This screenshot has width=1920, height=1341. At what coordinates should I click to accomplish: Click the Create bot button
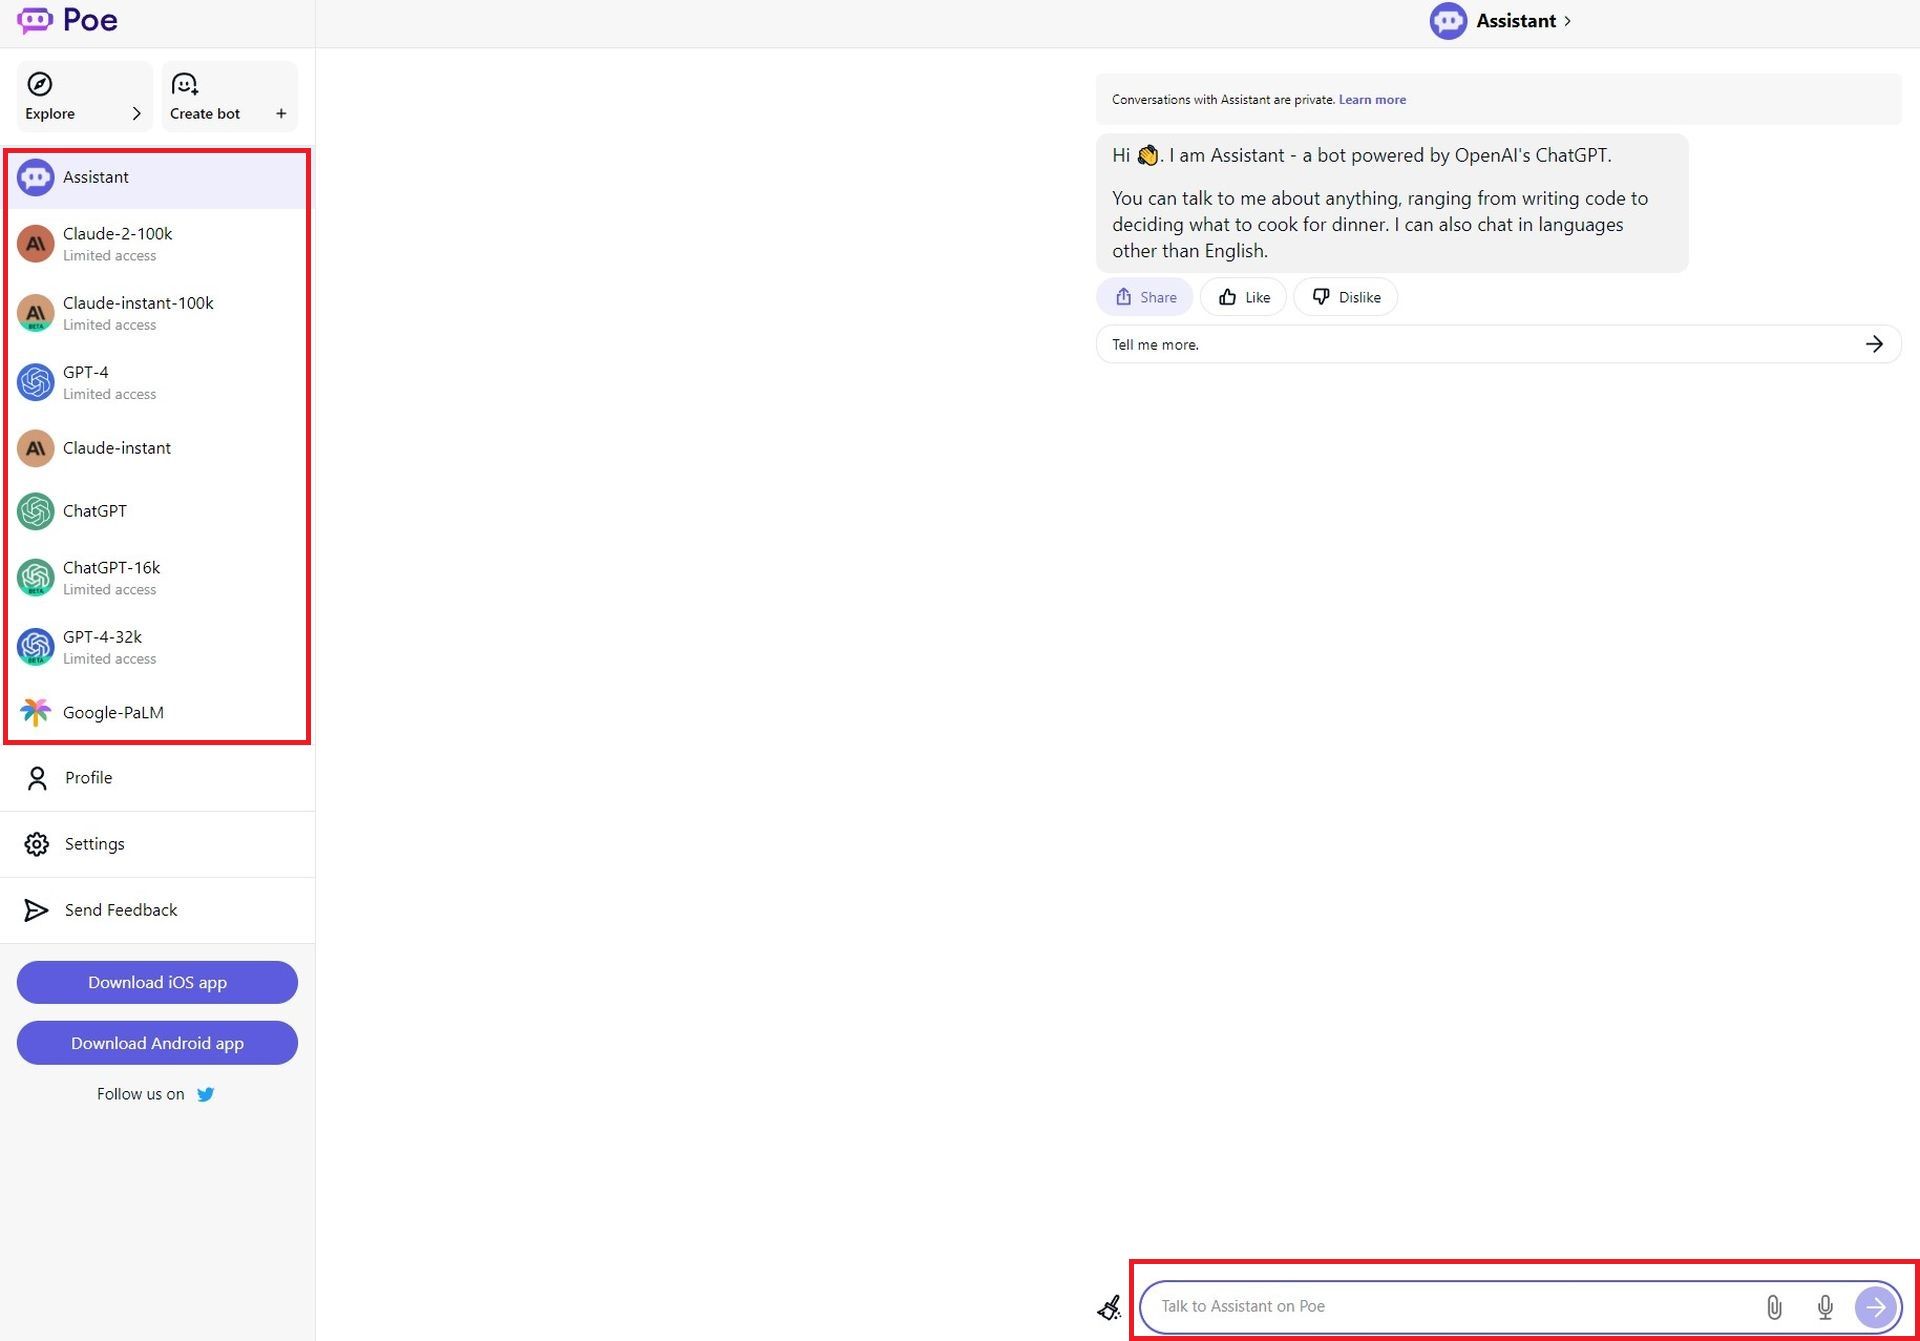229,97
